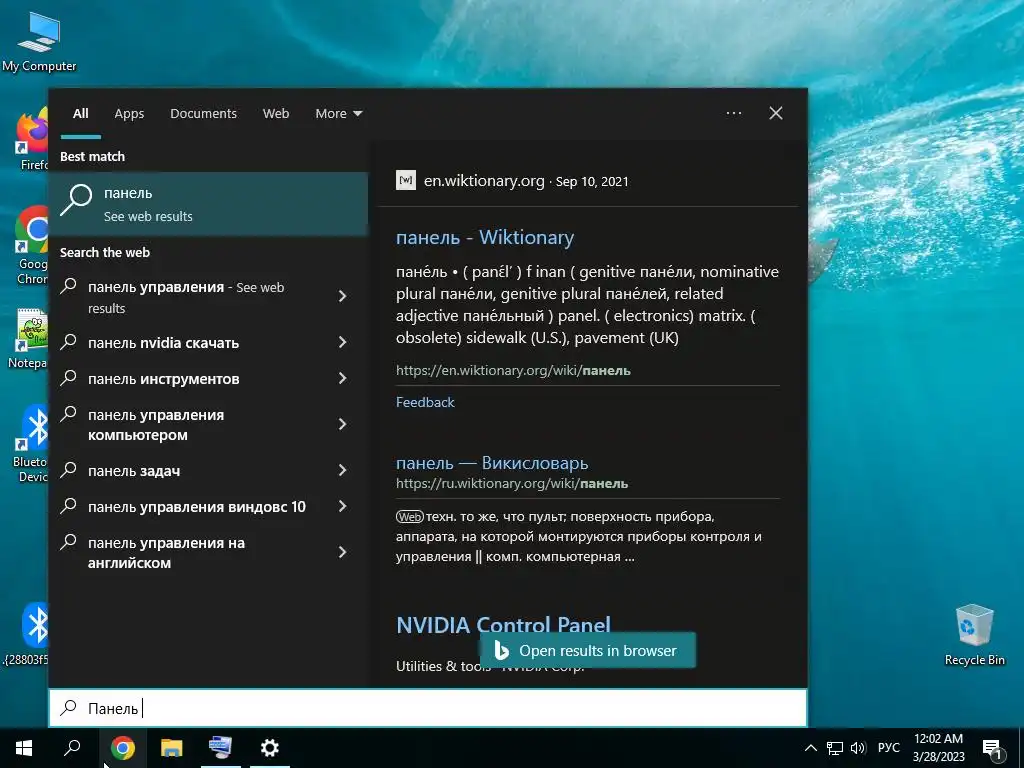This screenshot has height=768, width=1024.
Task: Open Settings gear in the taskbar
Action: pyautogui.click(x=270, y=748)
